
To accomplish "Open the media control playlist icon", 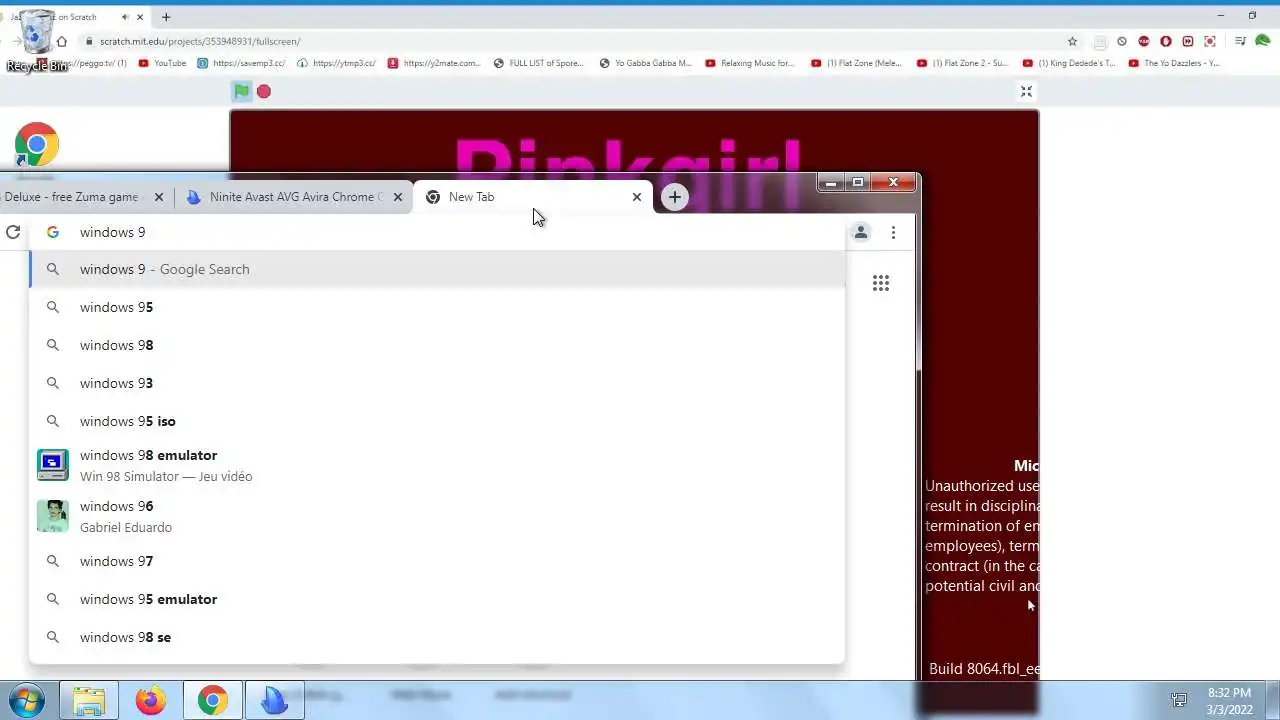I will pos(1240,41).
